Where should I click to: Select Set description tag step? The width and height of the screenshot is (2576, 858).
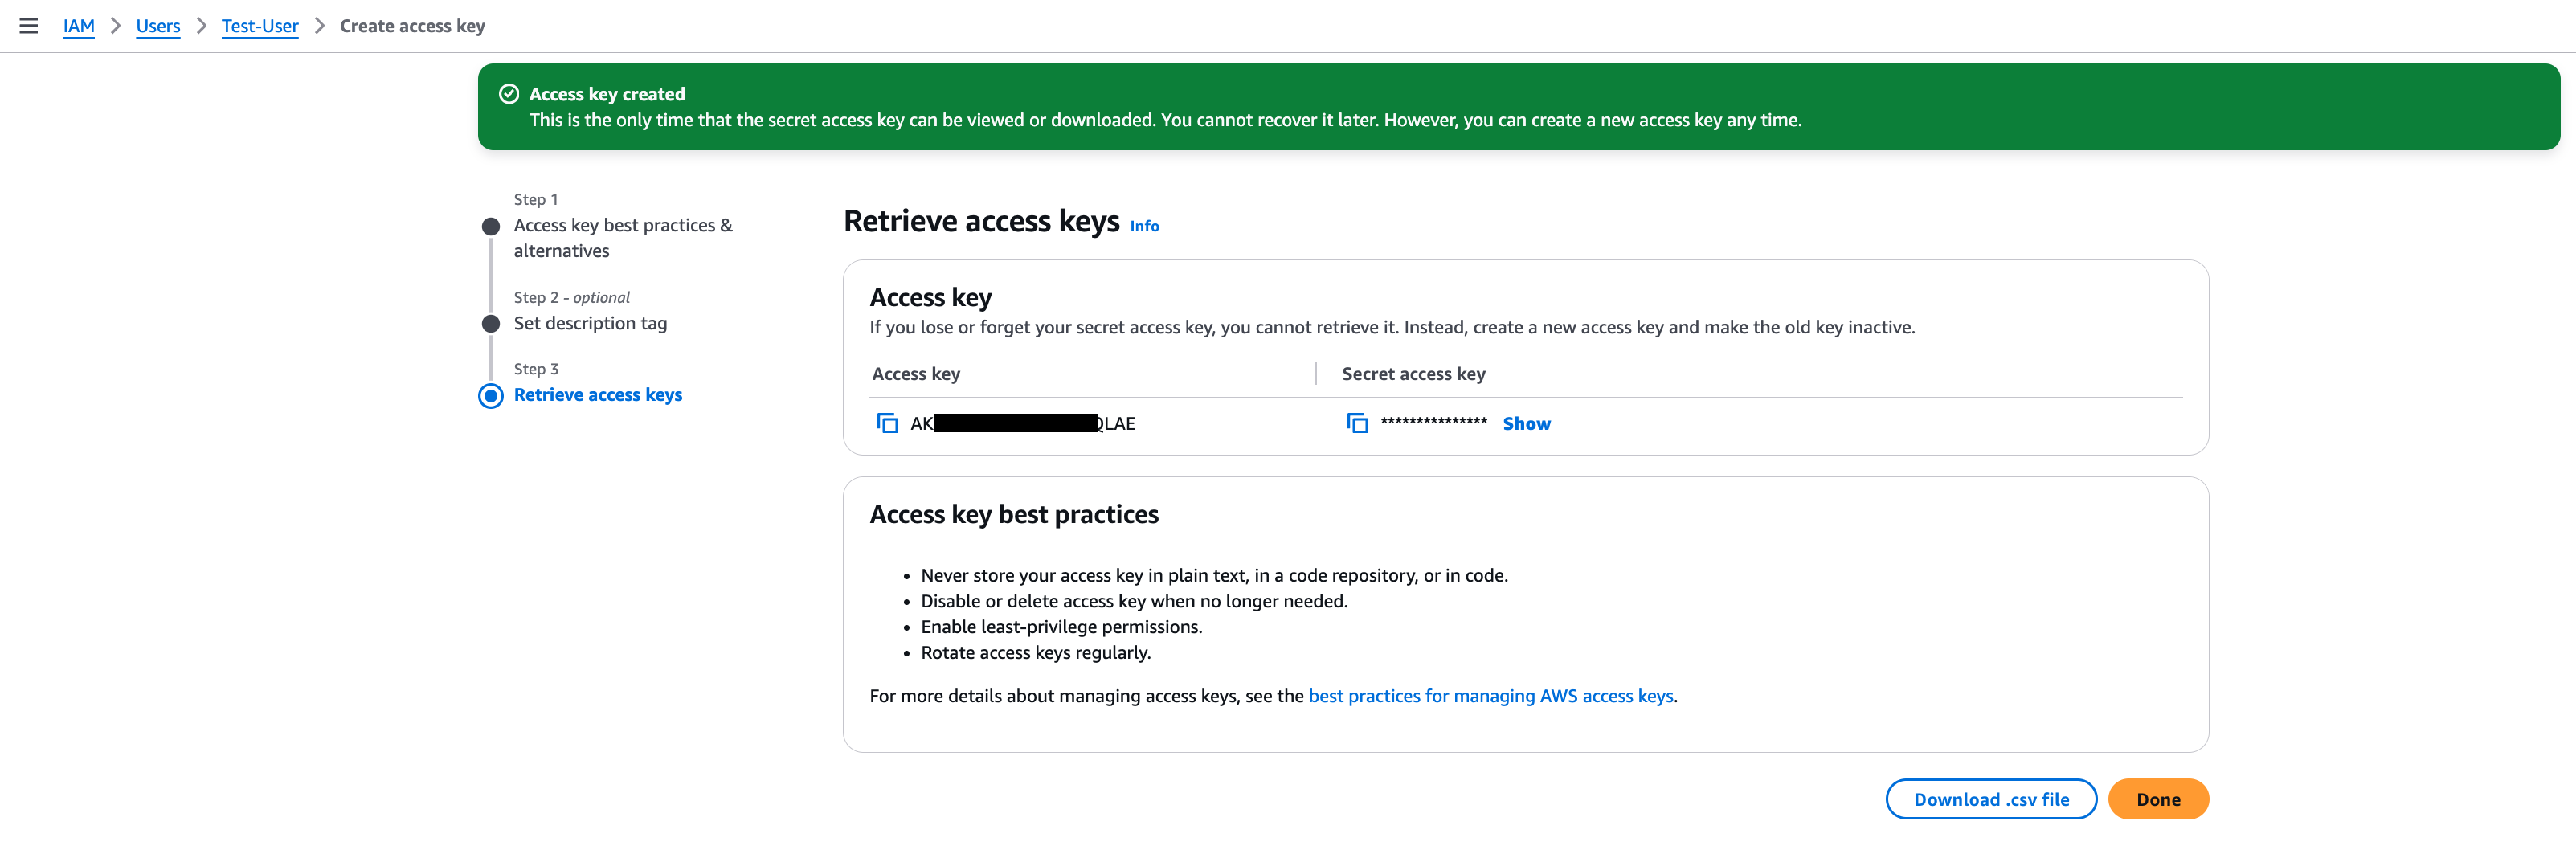(590, 323)
